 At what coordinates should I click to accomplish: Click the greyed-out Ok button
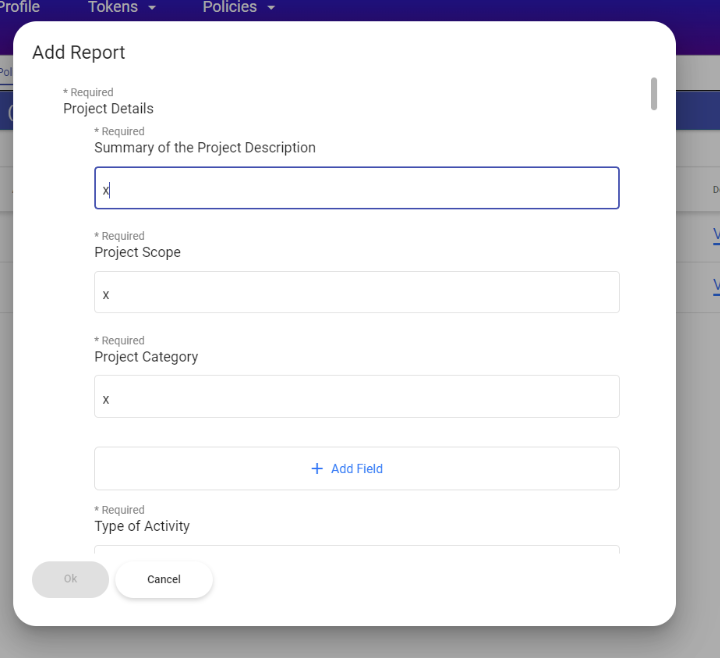point(70,580)
